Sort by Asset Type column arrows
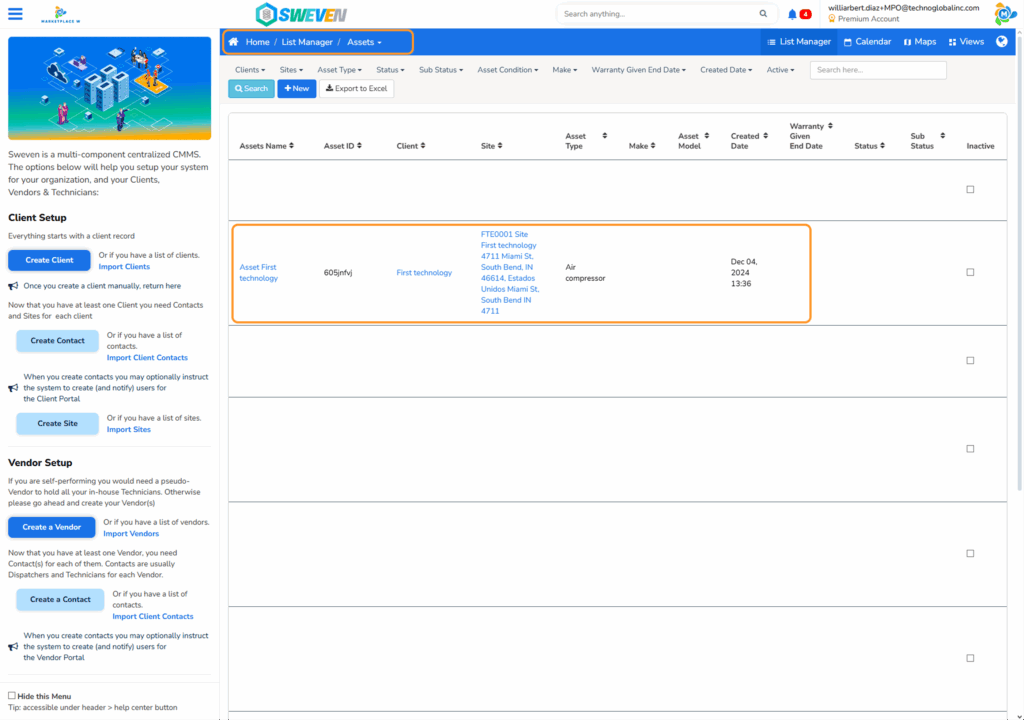 click(x=605, y=136)
